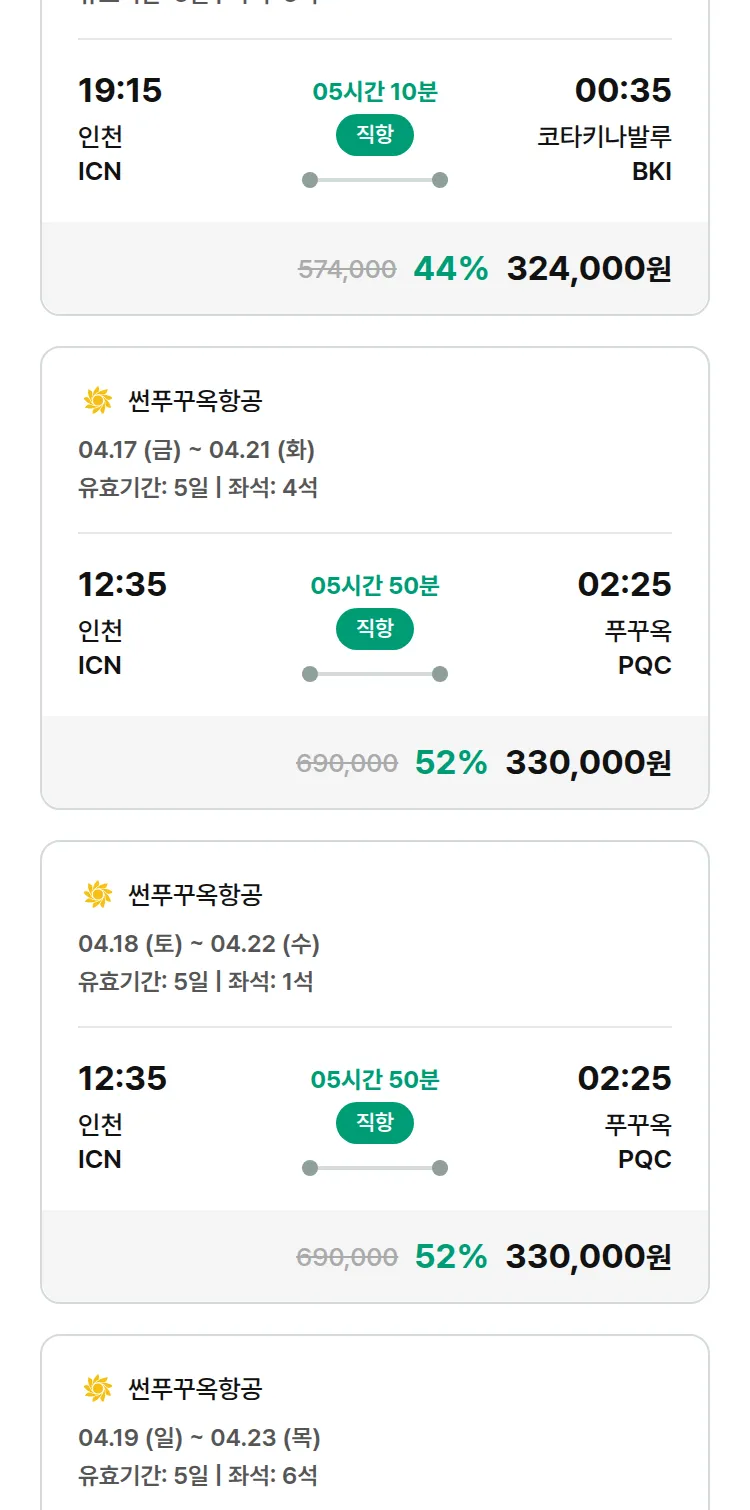Click the route line on the ICN–BKI flight
The width and height of the screenshot is (750, 1510).
[x=374, y=180]
